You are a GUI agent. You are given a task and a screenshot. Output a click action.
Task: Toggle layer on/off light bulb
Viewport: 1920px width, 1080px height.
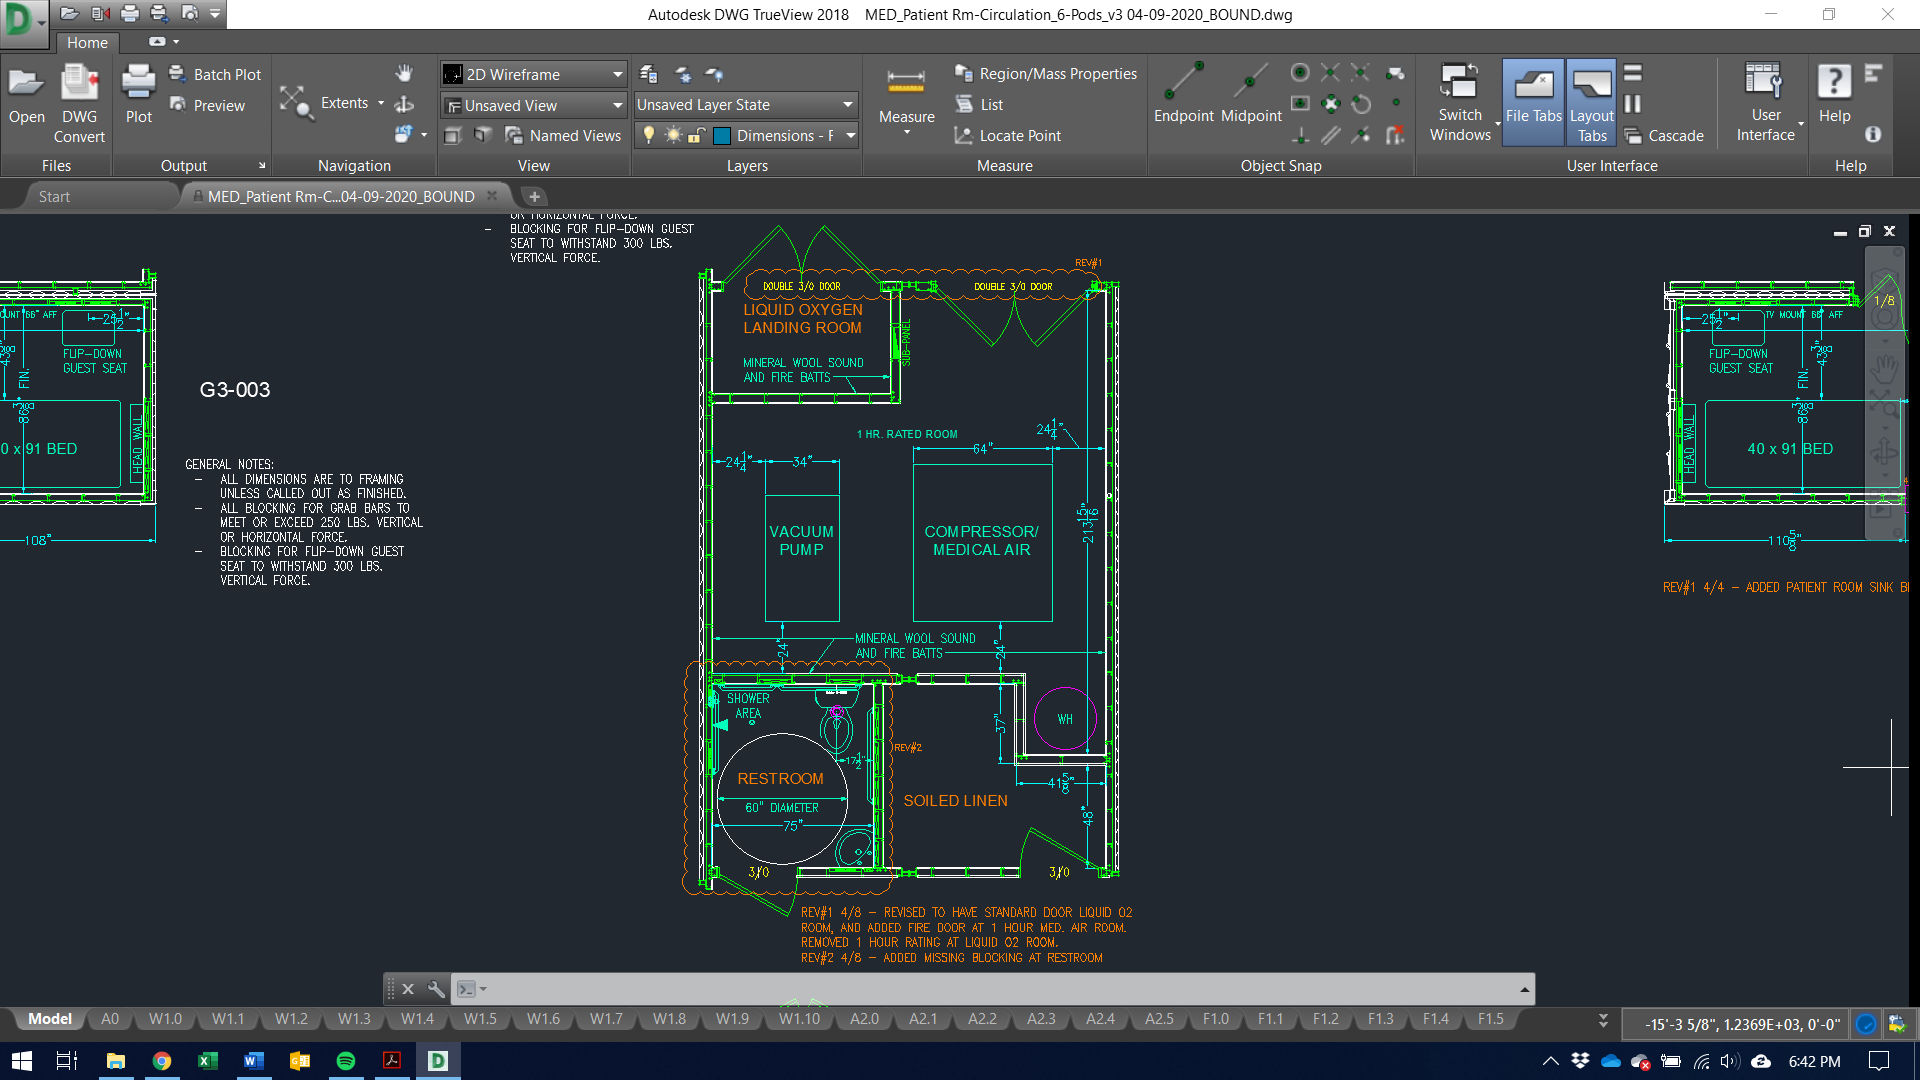click(x=649, y=135)
